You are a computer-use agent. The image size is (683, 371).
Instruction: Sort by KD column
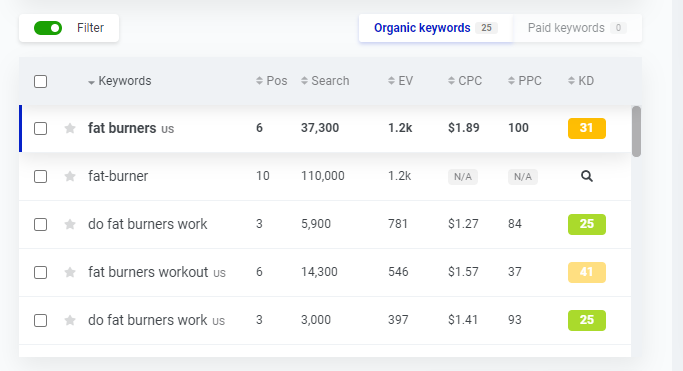[581, 81]
